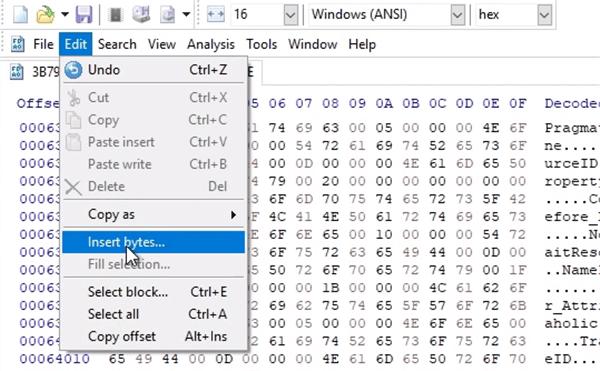Screen dimensions: 600x371
Task: Click the 0A column header
Action: tap(384, 103)
